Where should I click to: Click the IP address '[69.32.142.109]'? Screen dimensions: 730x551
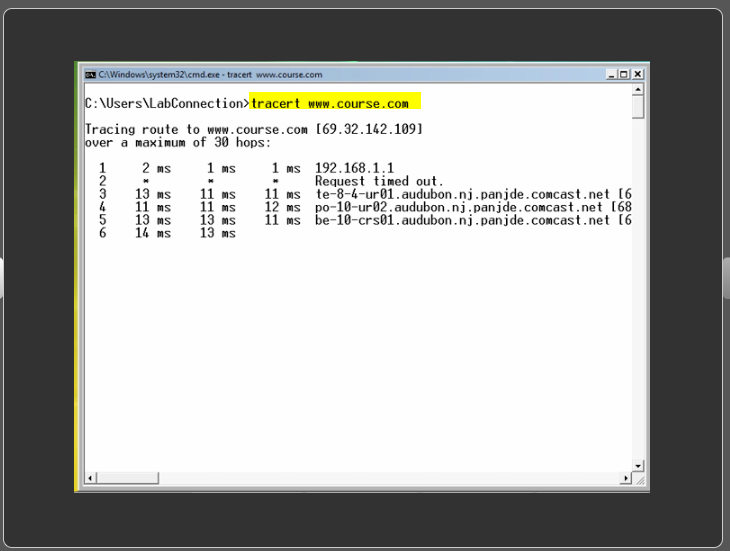pos(369,129)
